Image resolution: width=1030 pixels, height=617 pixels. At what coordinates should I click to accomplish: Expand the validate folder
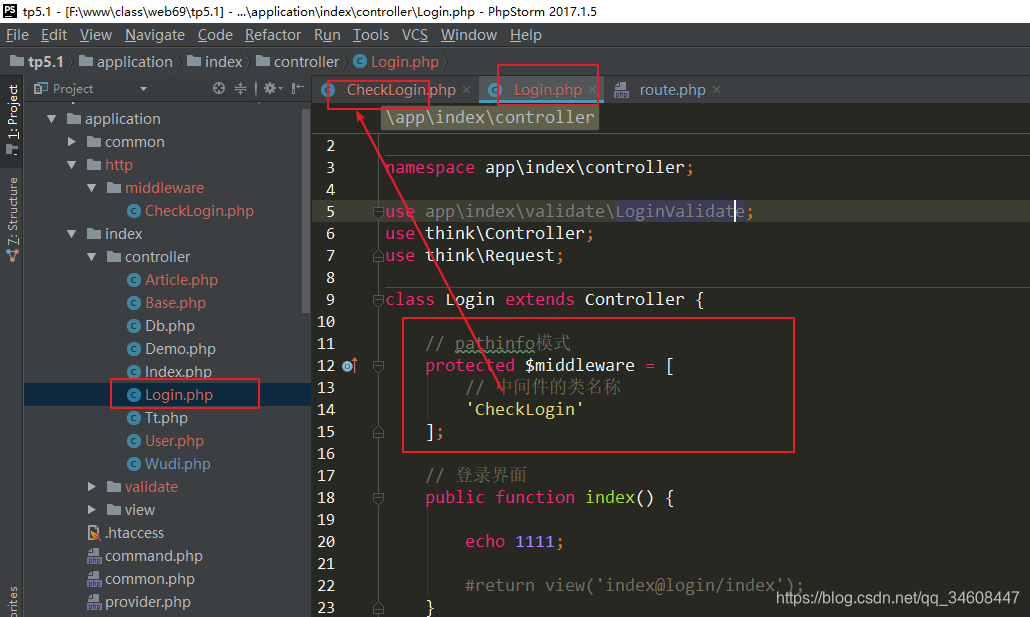click(92, 487)
